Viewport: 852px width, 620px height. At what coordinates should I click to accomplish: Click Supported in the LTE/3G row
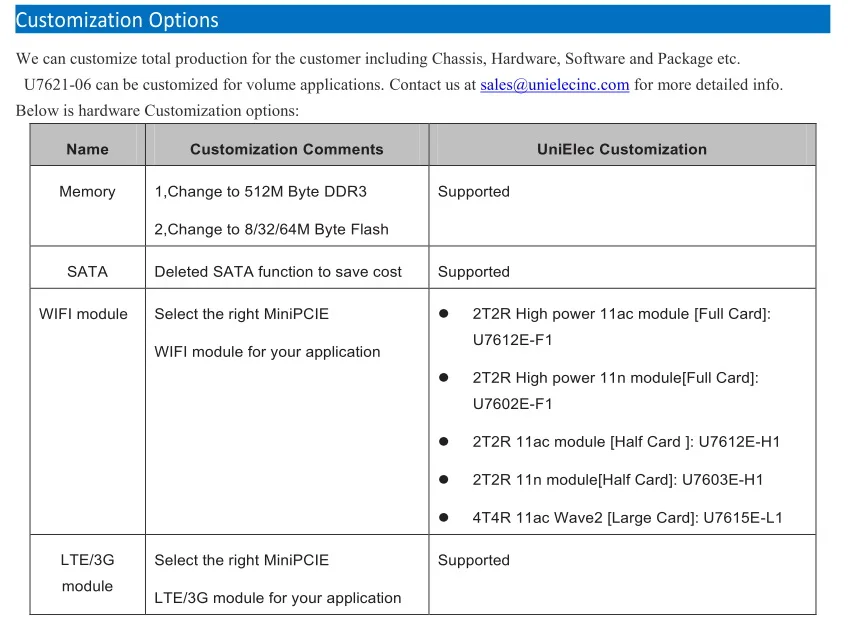(473, 560)
